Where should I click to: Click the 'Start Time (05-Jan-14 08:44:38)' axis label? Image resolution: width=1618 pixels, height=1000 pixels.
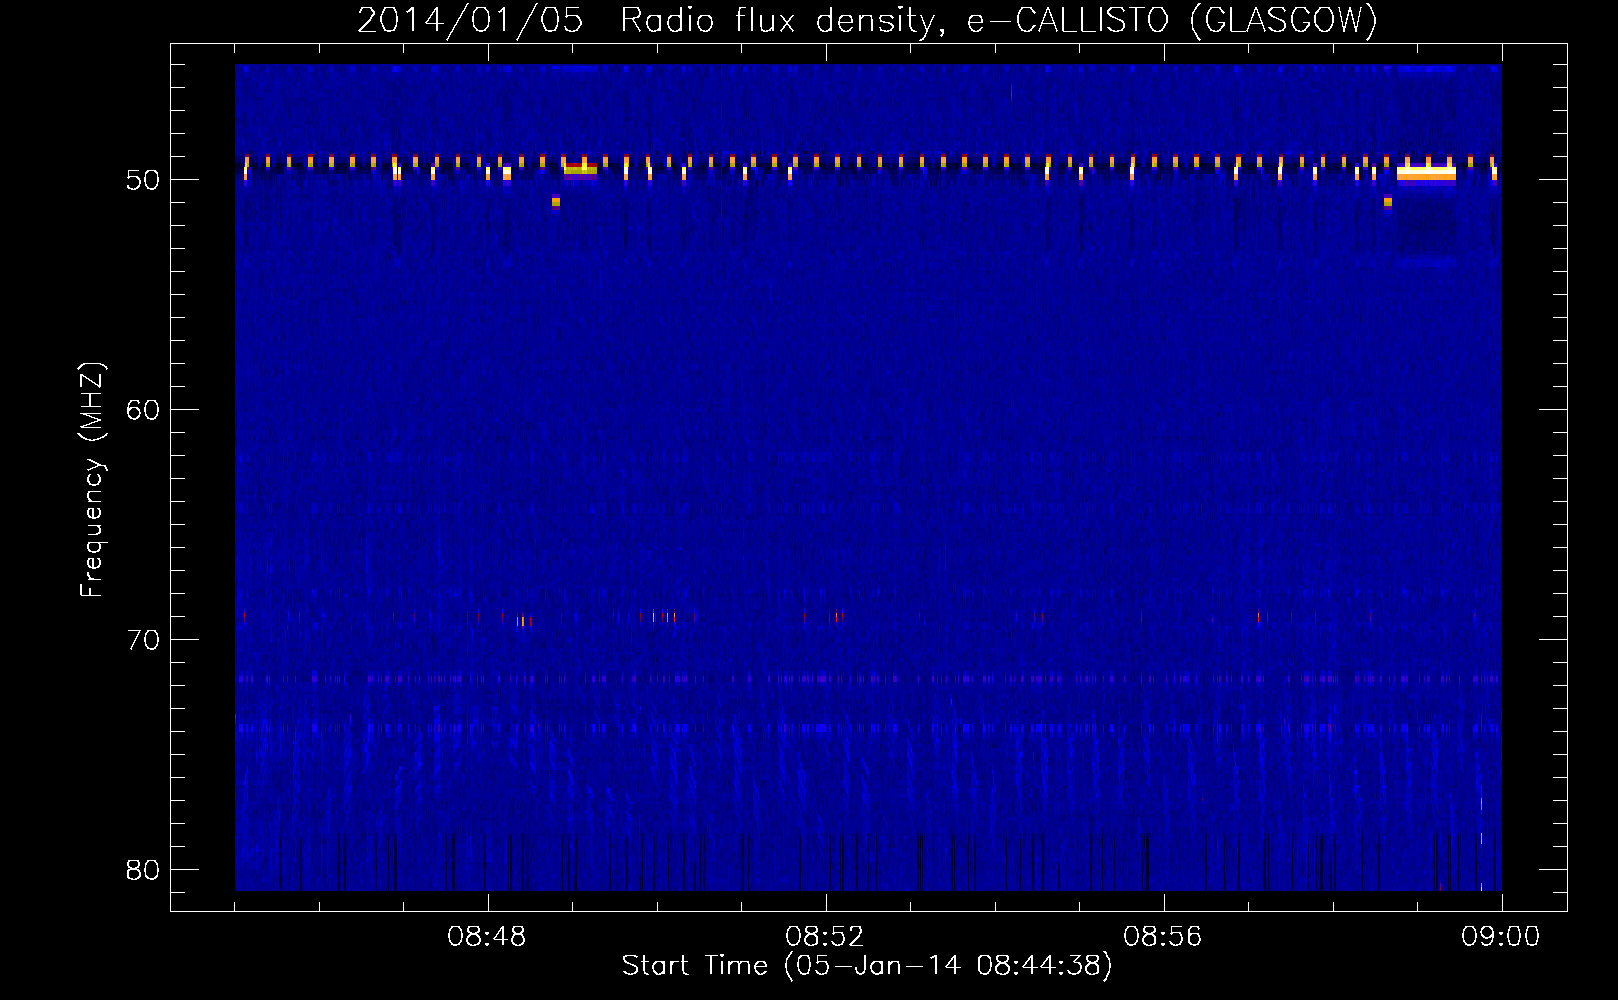pos(867,966)
